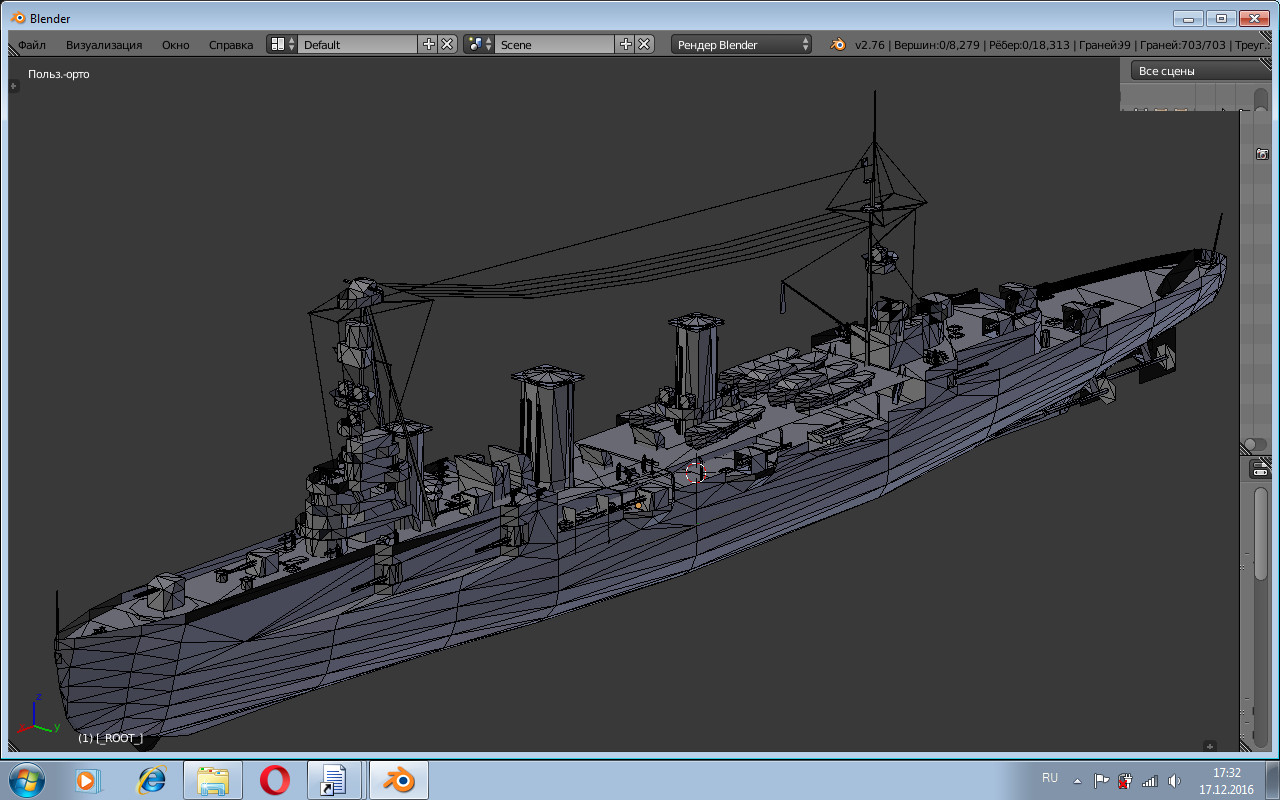This screenshot has height=800, width=1280.
Task: Click the RU language indicator
Action: tap(1049, 778)
